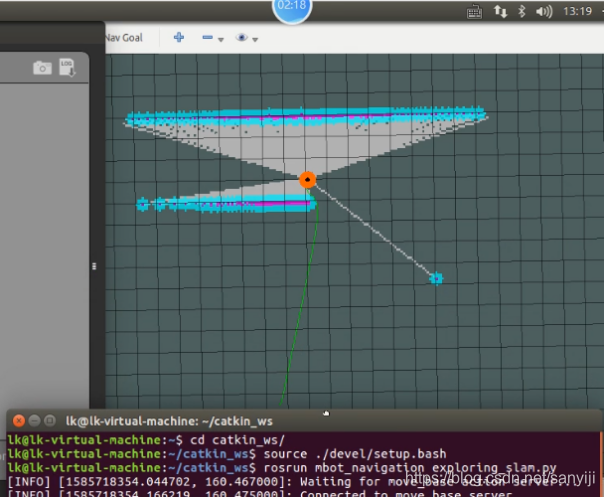Image resolution: width=605 pixels, height=497 pixels.
Task: Click the blue 02:18 timer bubble
Action: click(292, 8)
